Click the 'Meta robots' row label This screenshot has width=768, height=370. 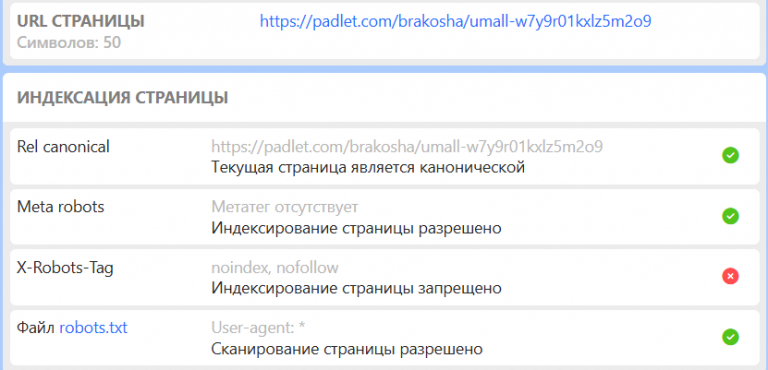click(x=61, y=207)
